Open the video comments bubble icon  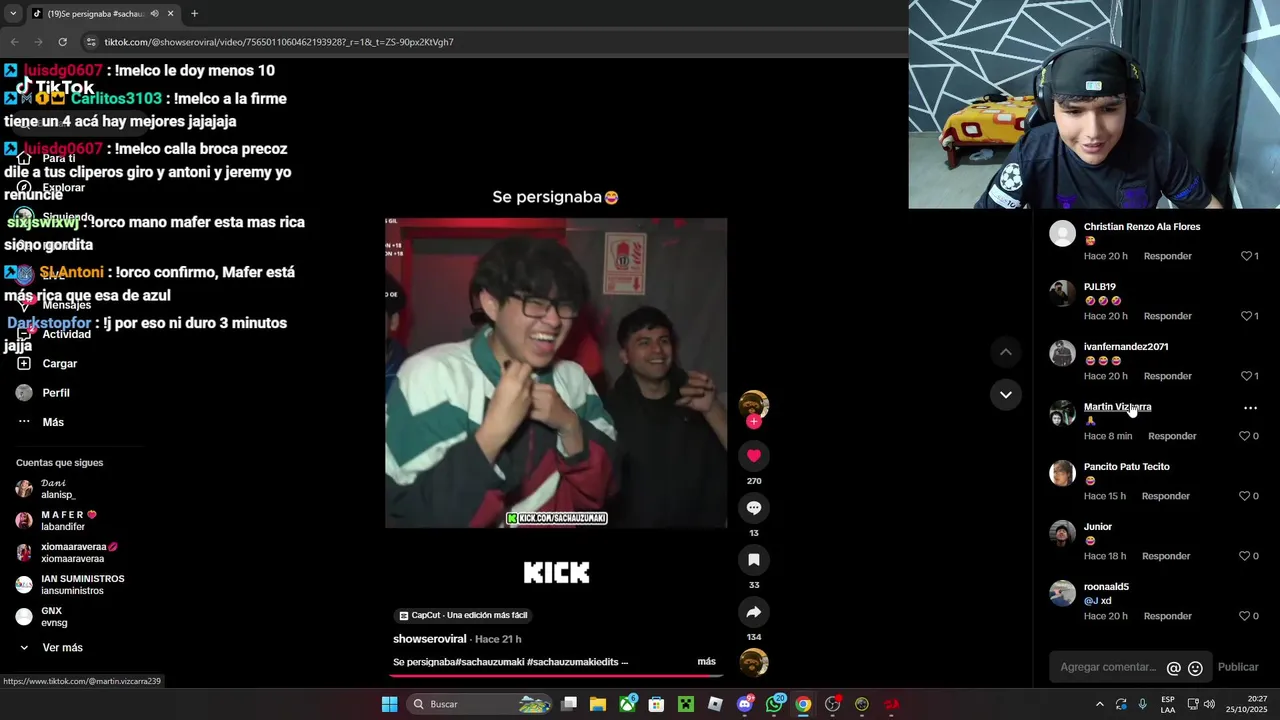pos(754,508)
